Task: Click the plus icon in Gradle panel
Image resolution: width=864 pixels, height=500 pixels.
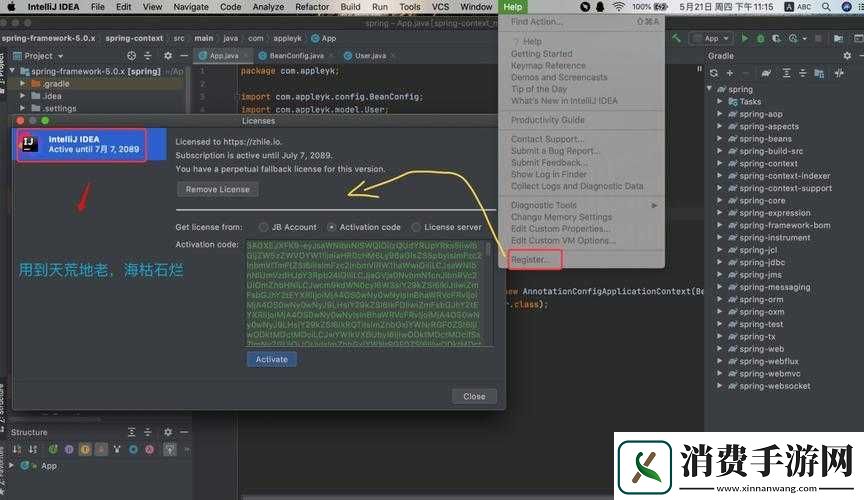Action: [x=730, y=73]
